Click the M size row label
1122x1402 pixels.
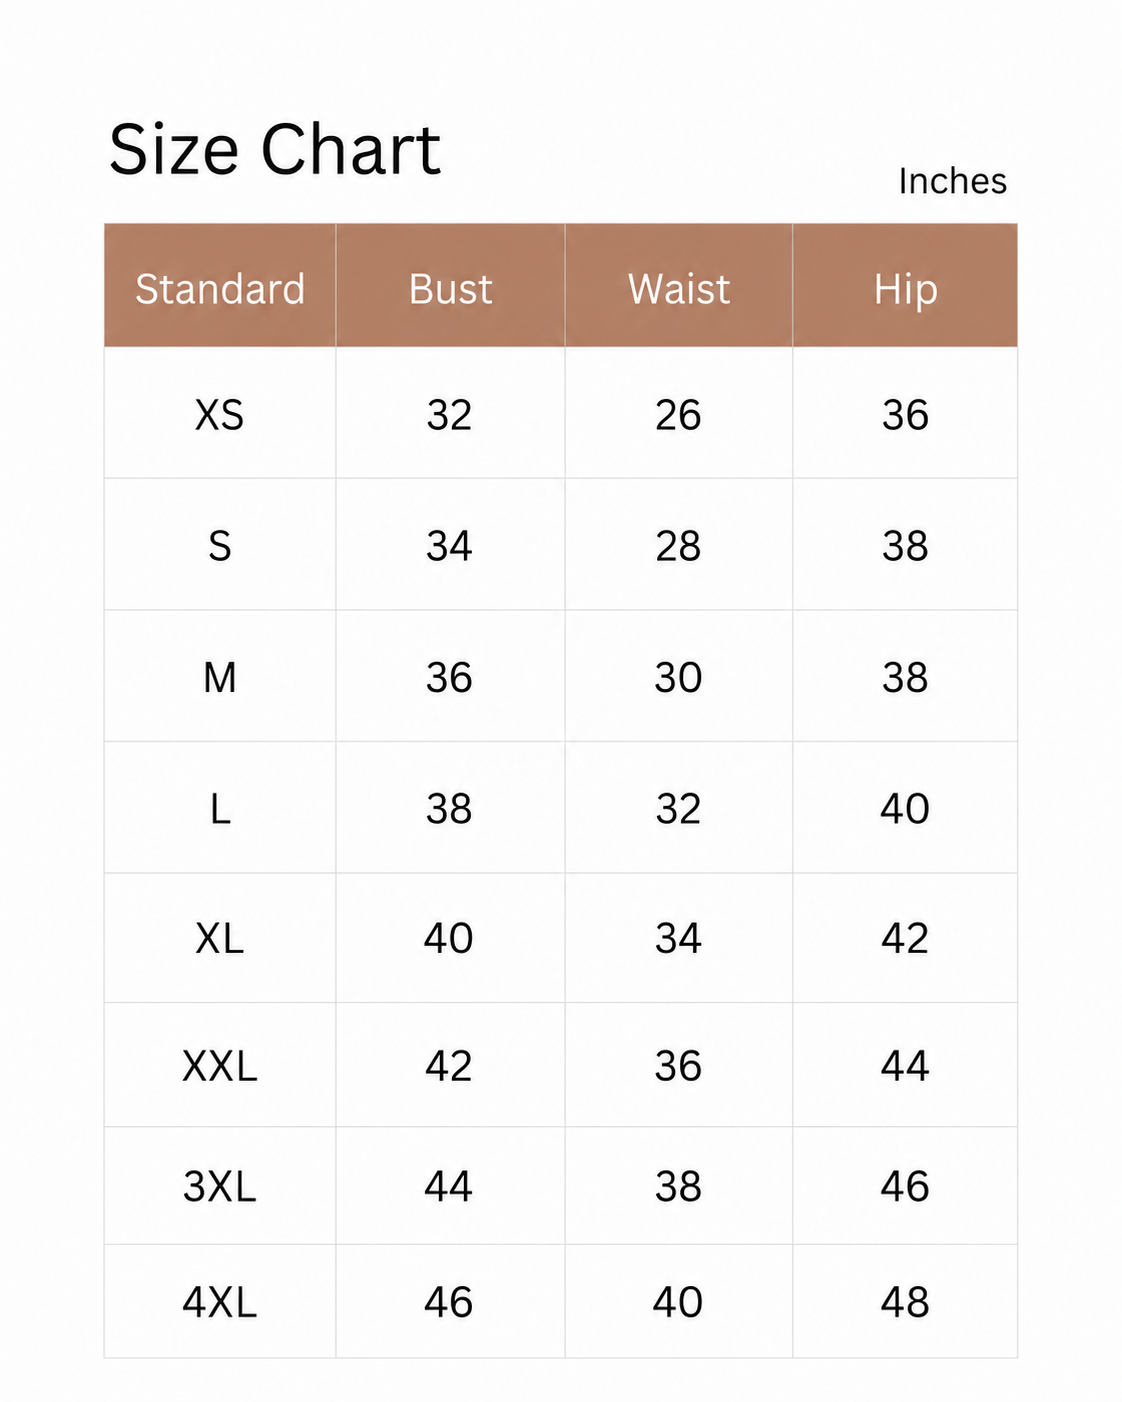pyautogui.click(x=220, y=678)
